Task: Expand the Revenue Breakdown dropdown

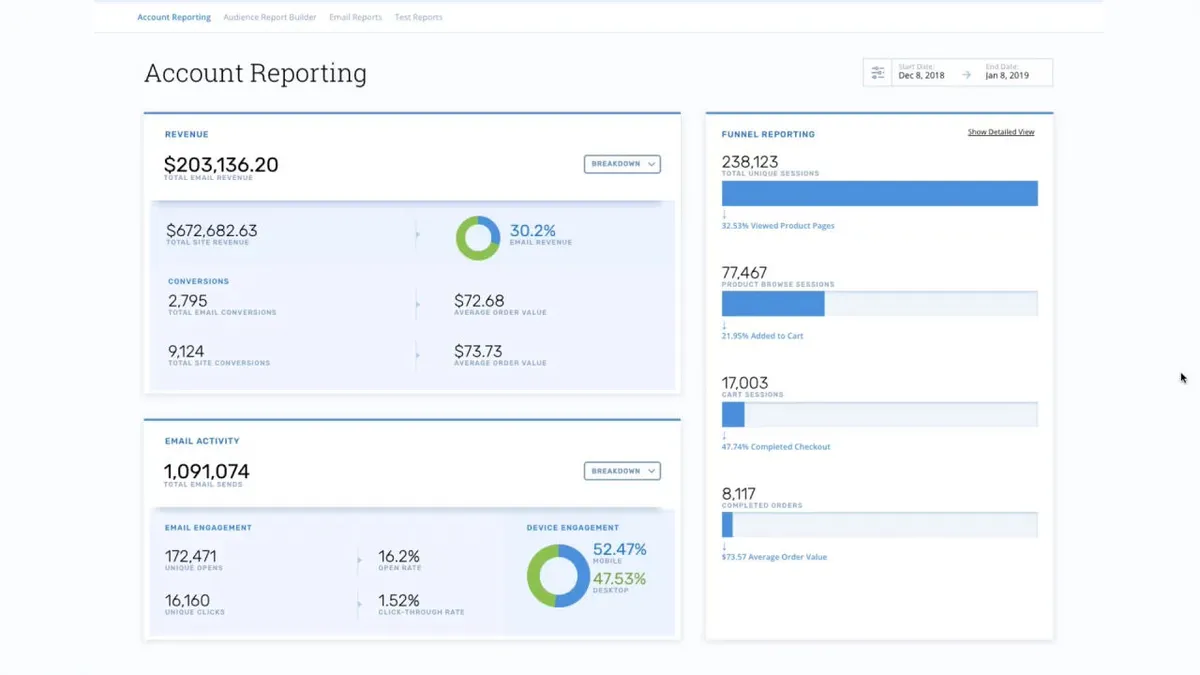Action: click(622, 164)
